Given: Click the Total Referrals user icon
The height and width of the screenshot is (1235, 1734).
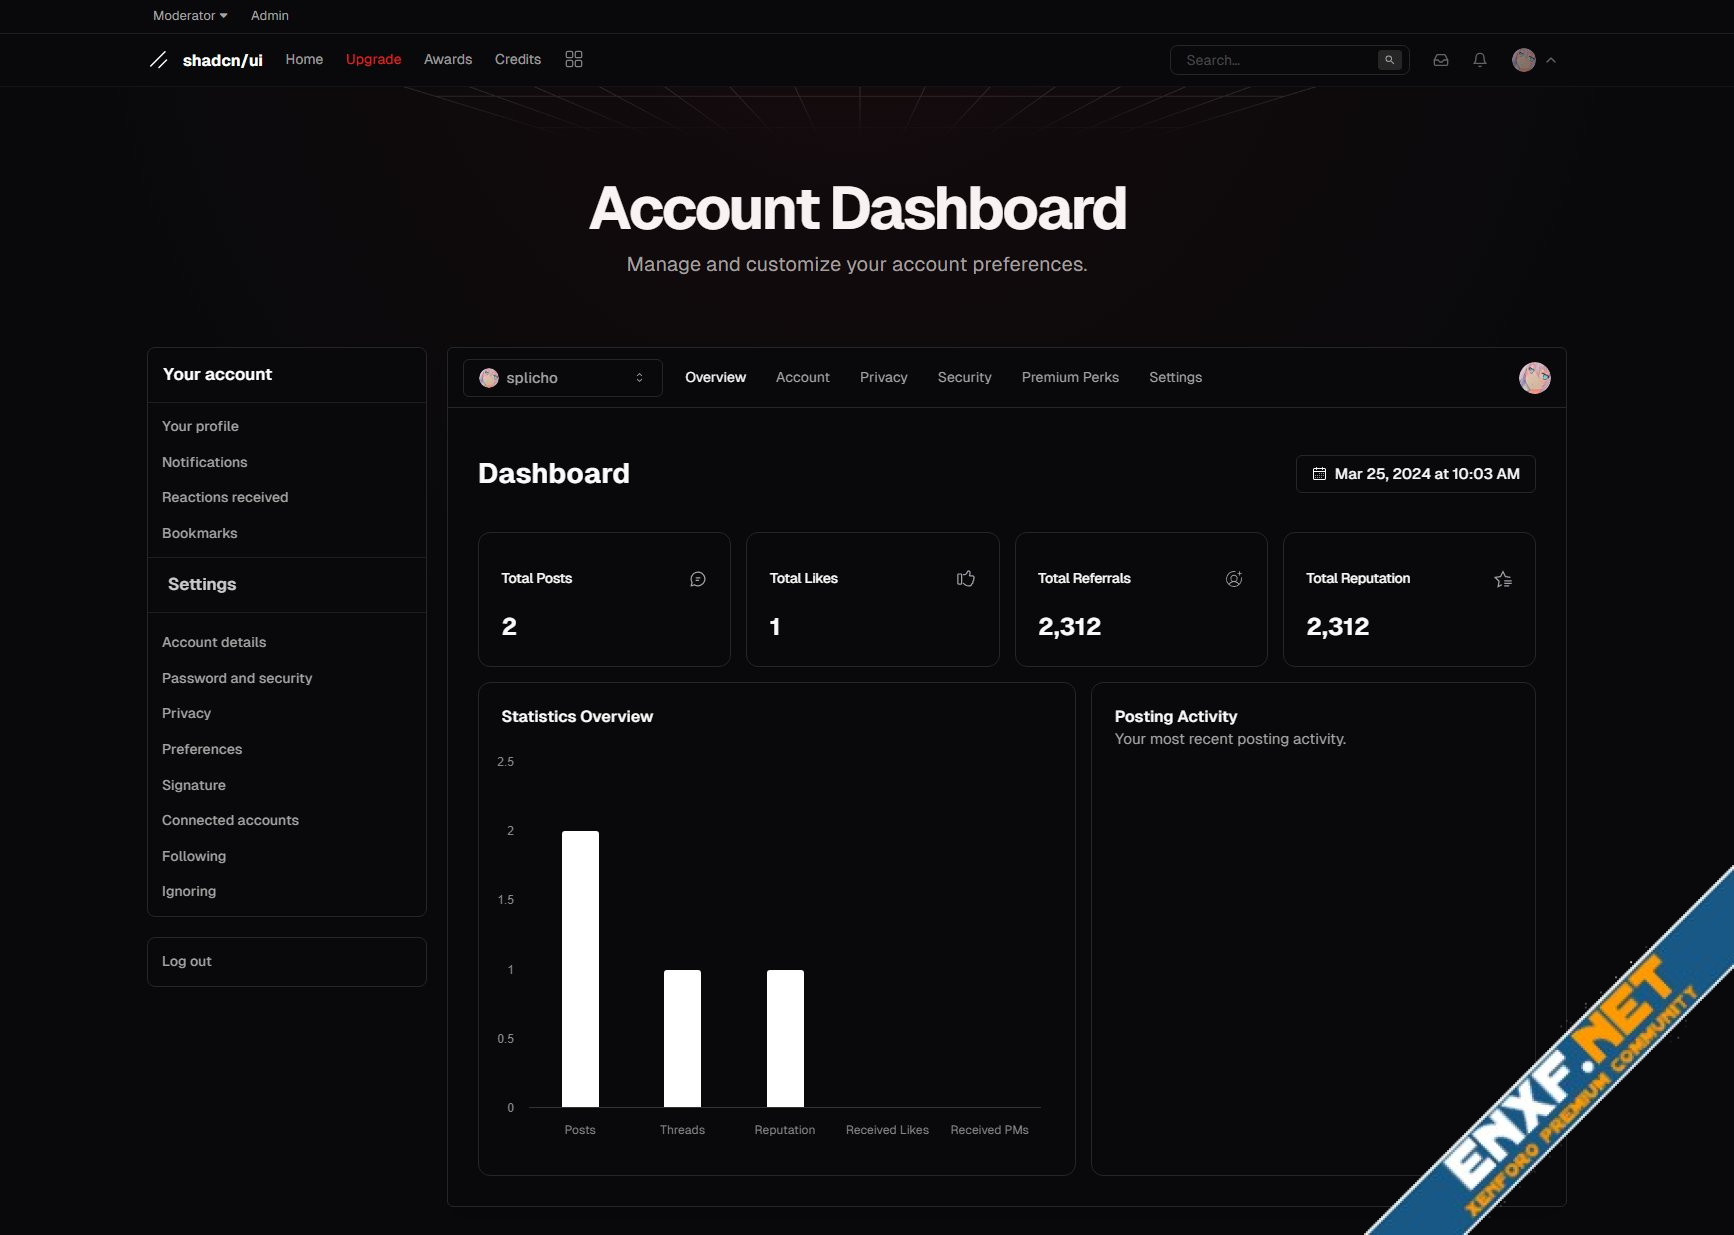Looking at the screenshot, I should point(1233,579).
